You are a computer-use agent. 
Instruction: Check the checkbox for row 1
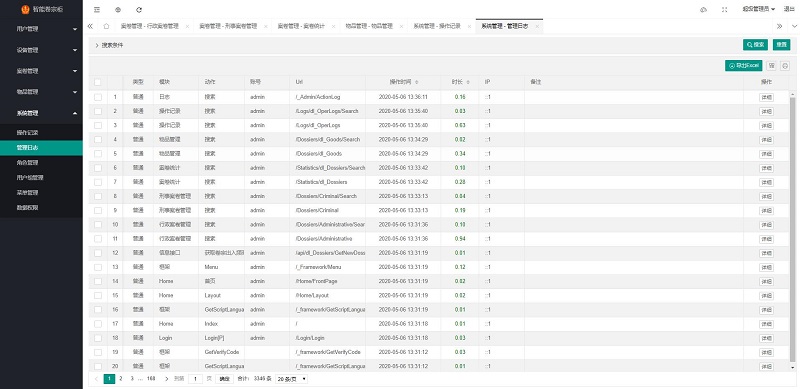[97, 97]
